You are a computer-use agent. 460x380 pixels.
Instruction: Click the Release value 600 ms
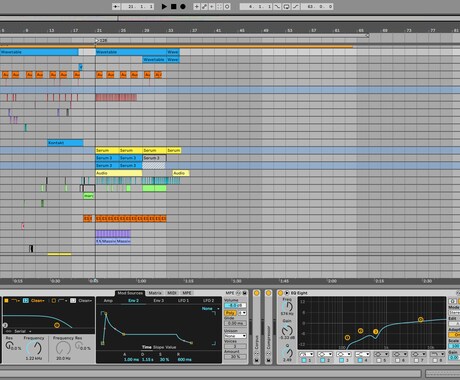point(184,359)
